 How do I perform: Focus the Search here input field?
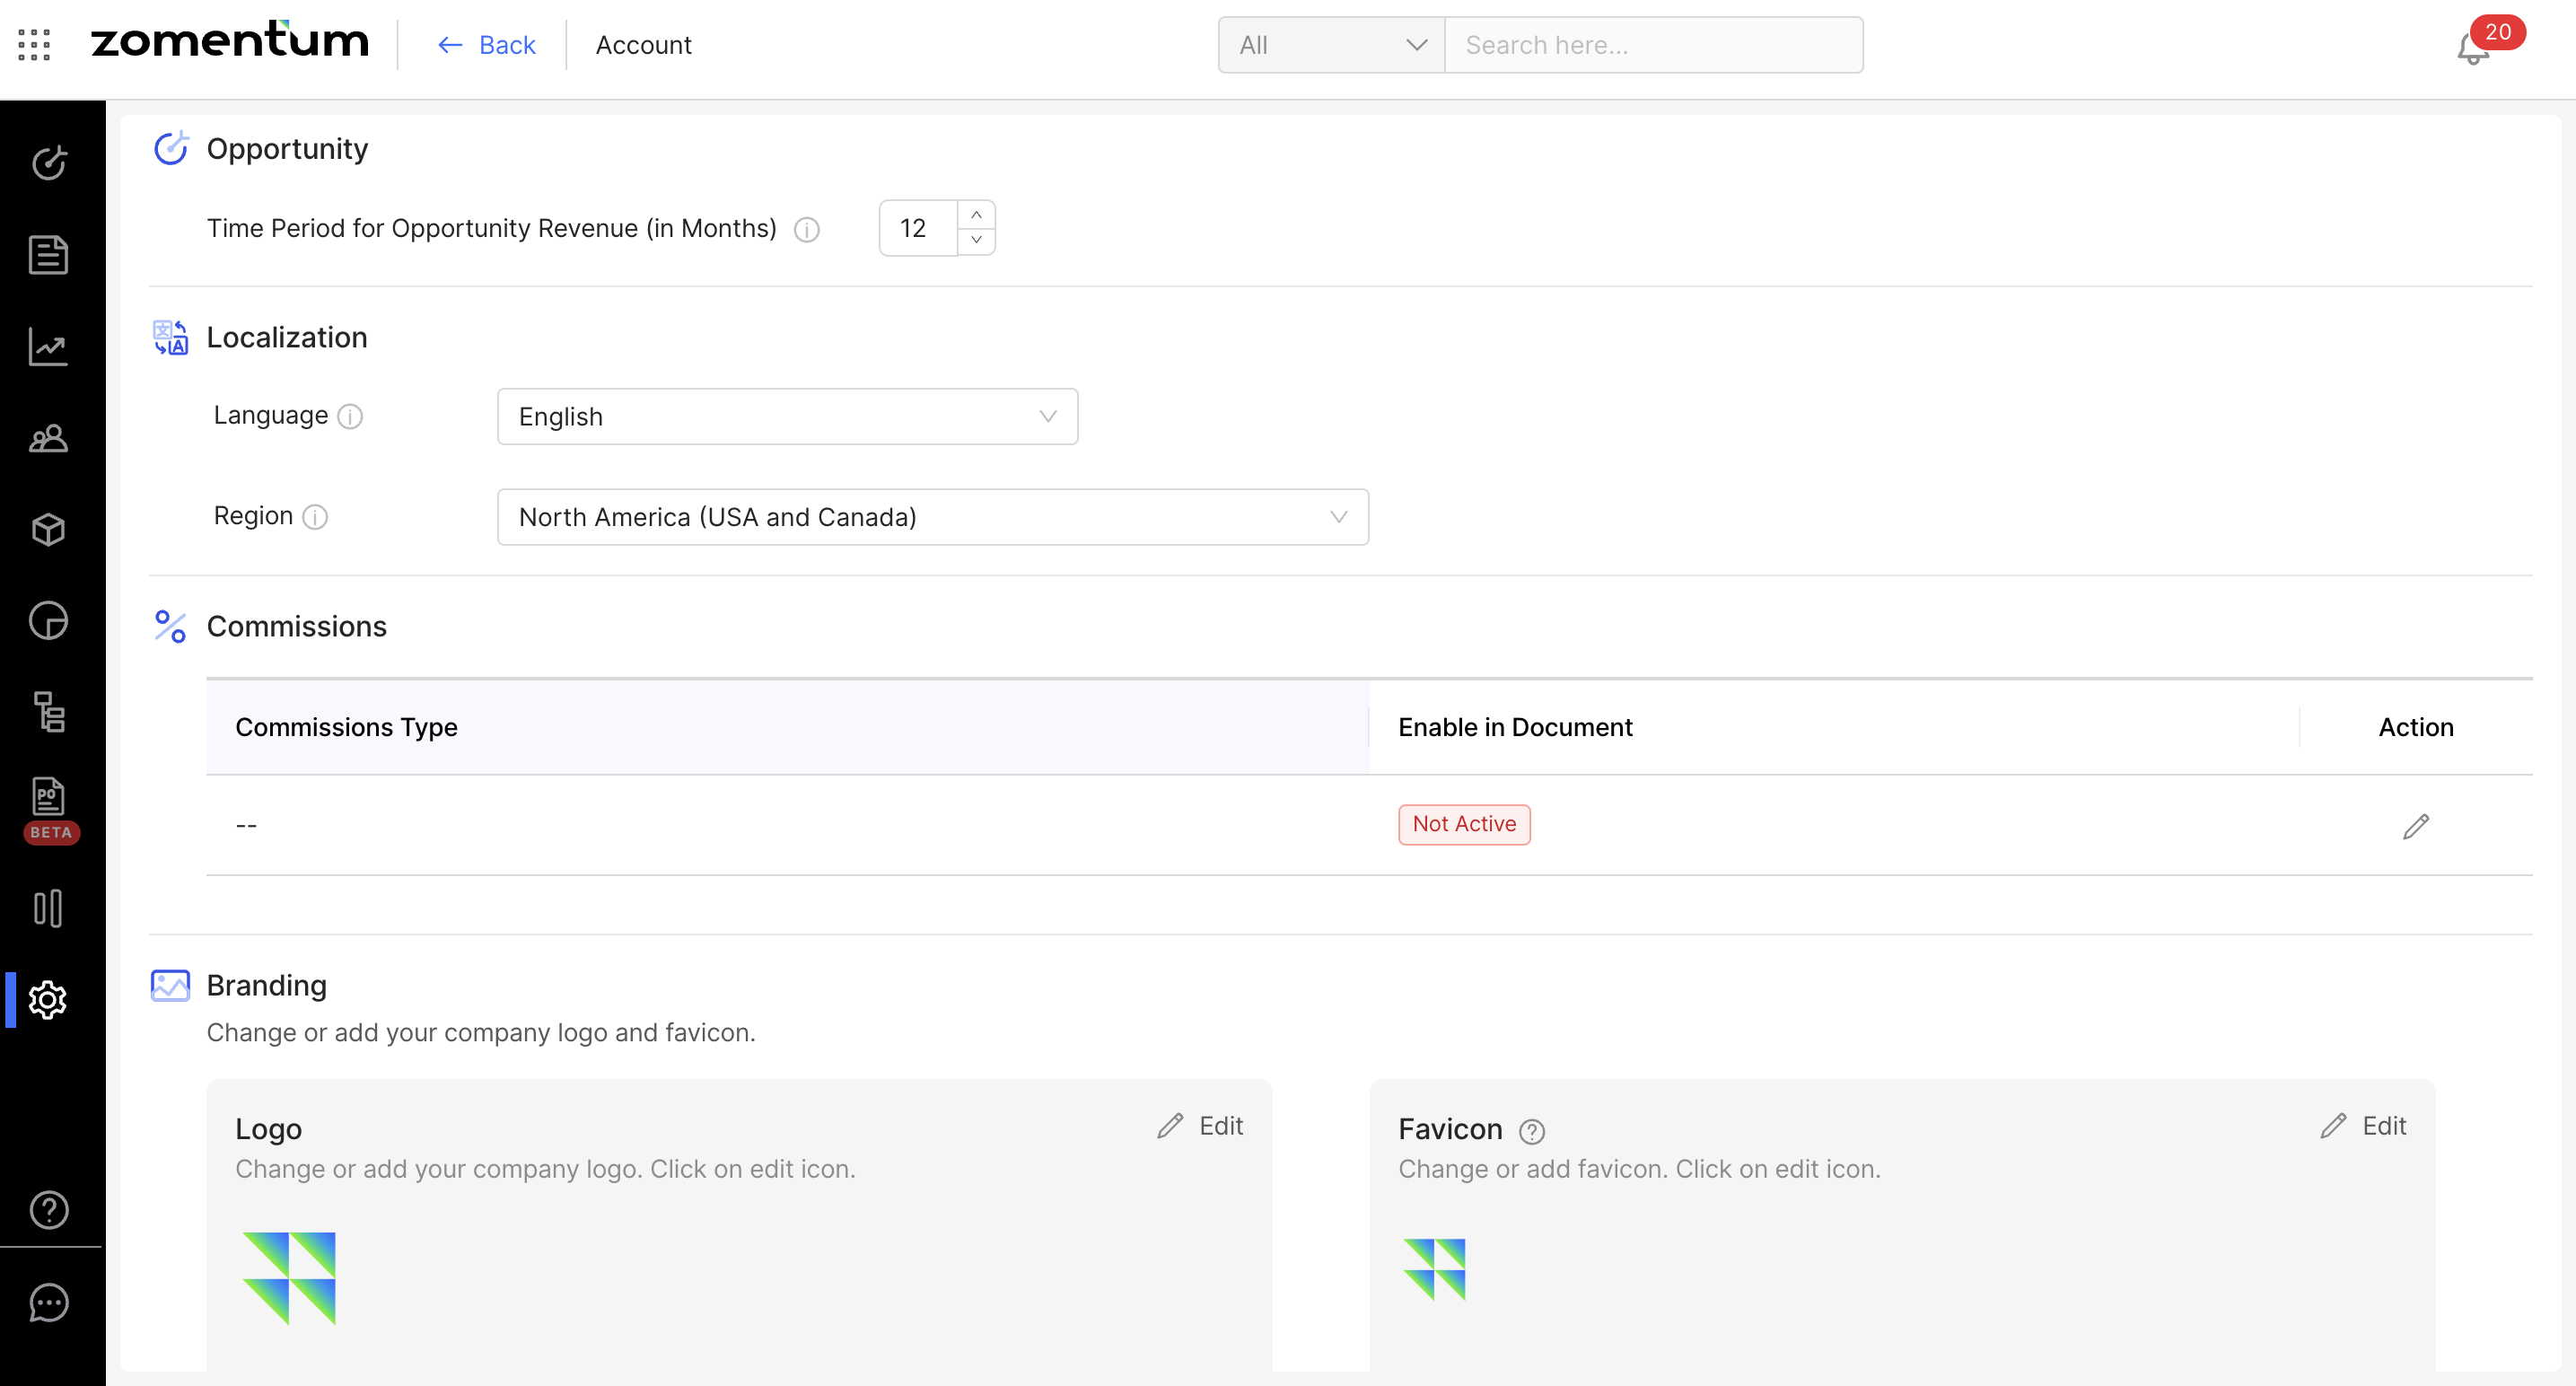click(1652, 45)
